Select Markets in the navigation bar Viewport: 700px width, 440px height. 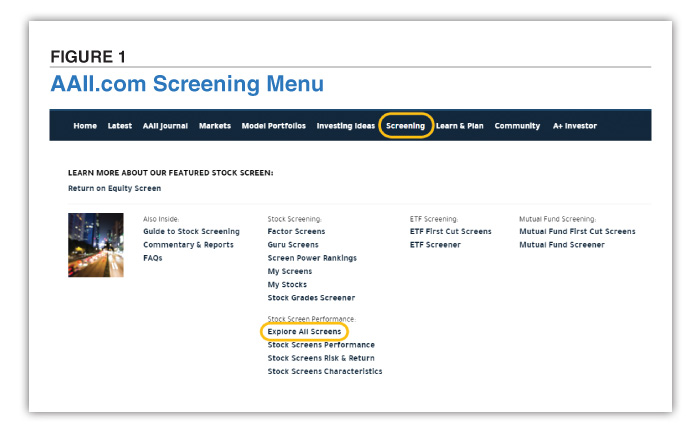(215, 126)
